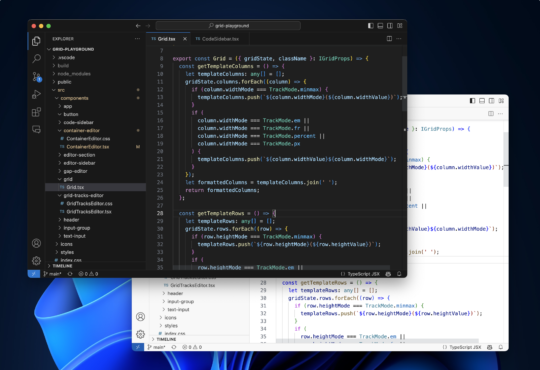The width and height of the screenshot is (540, 370).
Task: Split the editor in dark window
Action: [389, 39]
